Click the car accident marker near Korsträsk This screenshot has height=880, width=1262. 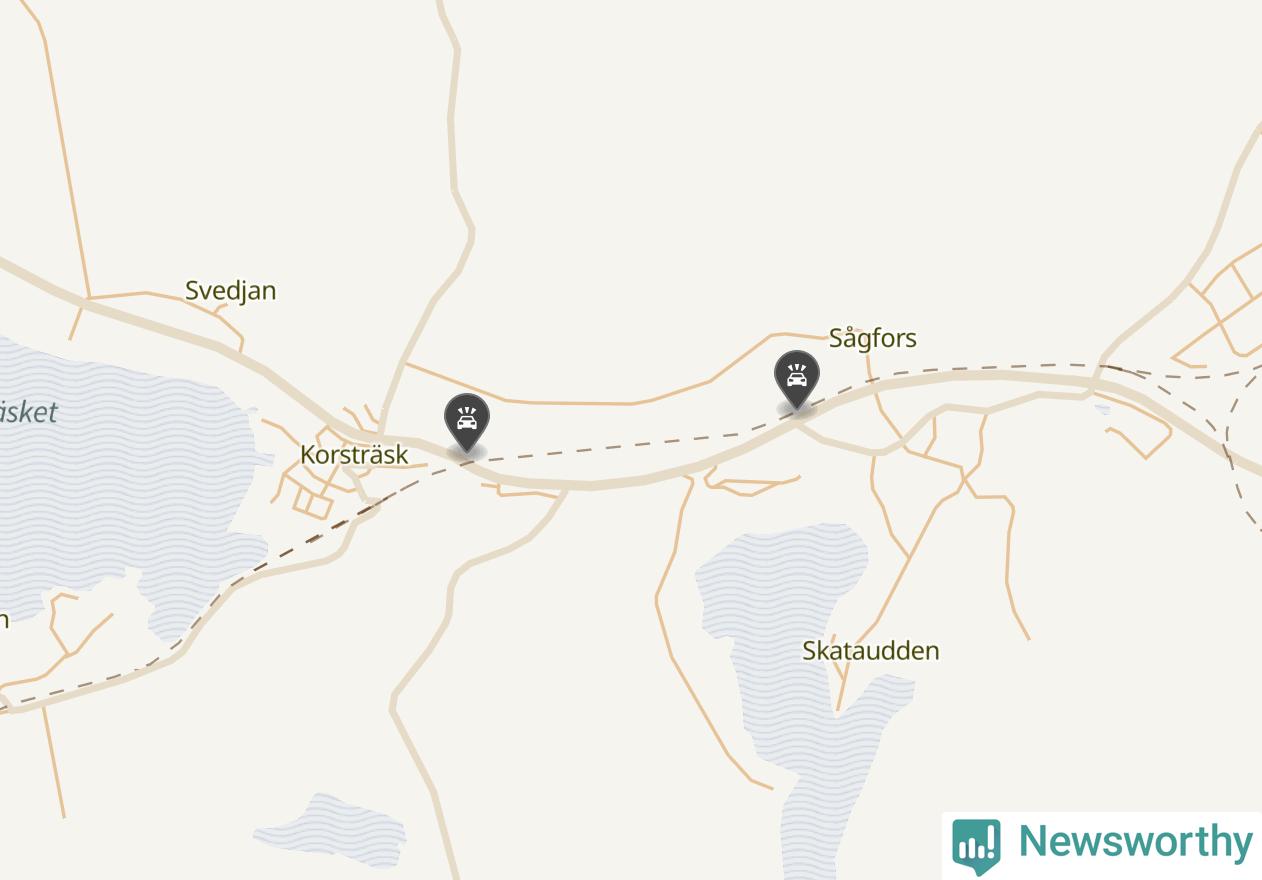pyautogui.click(x=466, y=423)
